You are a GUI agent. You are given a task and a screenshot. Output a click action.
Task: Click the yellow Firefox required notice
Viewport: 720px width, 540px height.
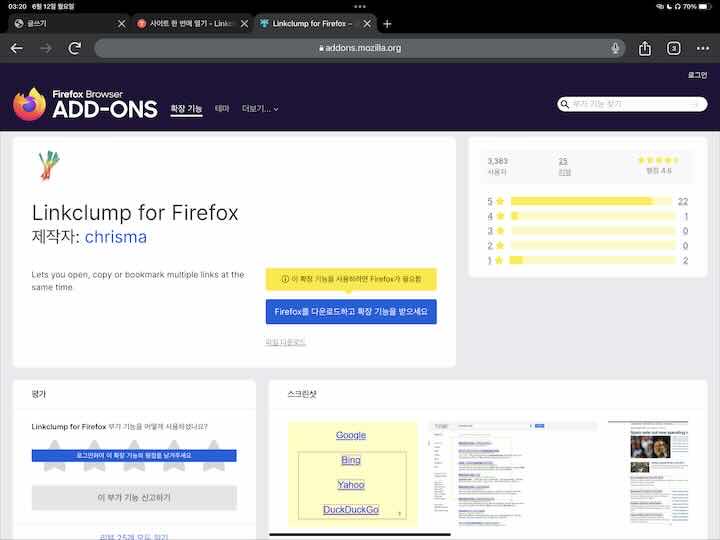[351, 279]
